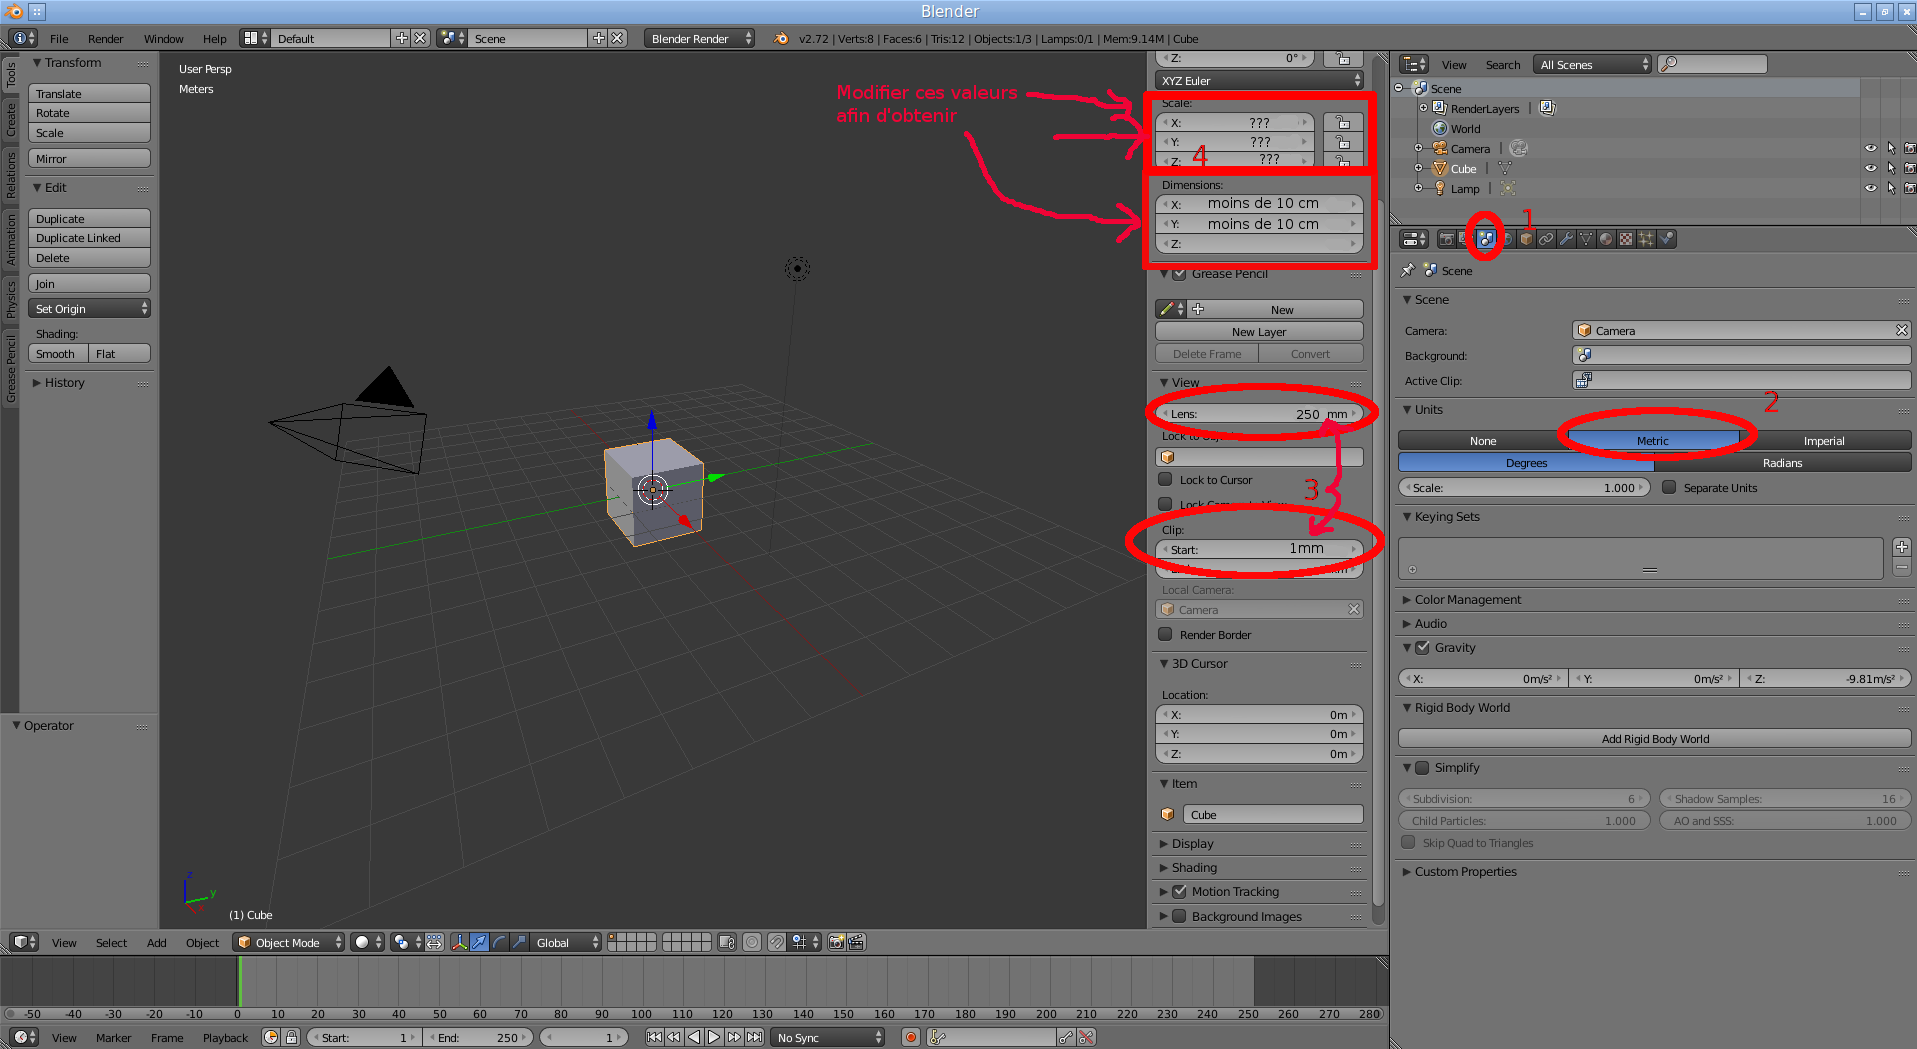
Task: Disable the Gravity checkbox
Action: tap(1422, 647)
